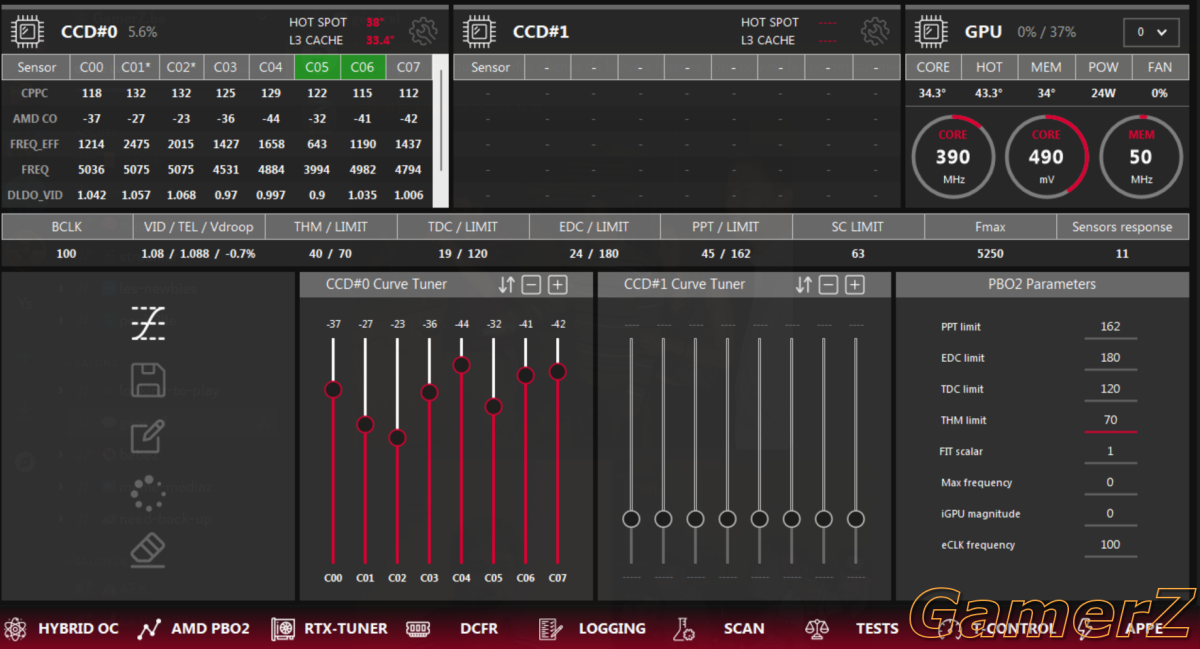The height and width of the screenshot is (649, 1200).
Task: Click the GPU CORE temperature header
Action: 933,67
